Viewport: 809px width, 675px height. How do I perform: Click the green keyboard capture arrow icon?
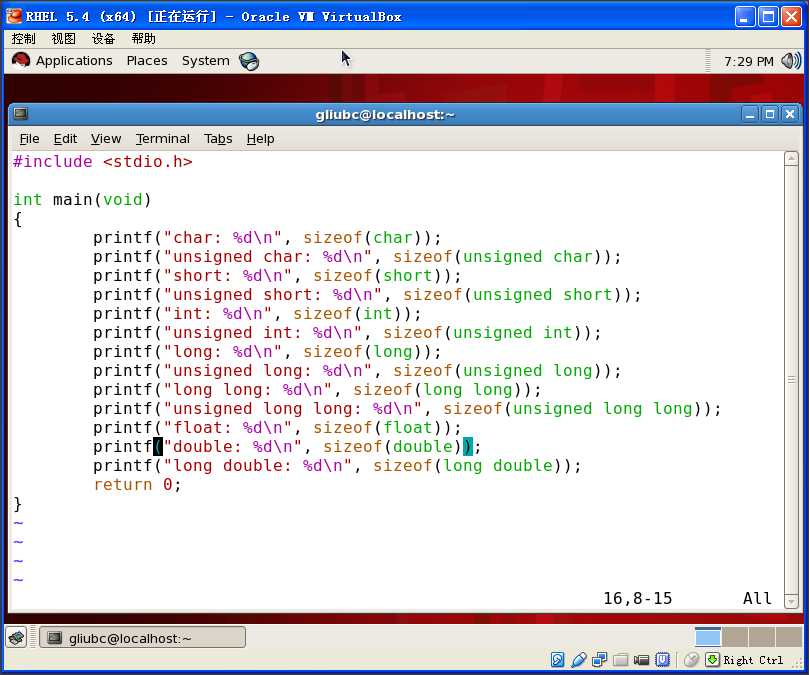pos(712,660)
